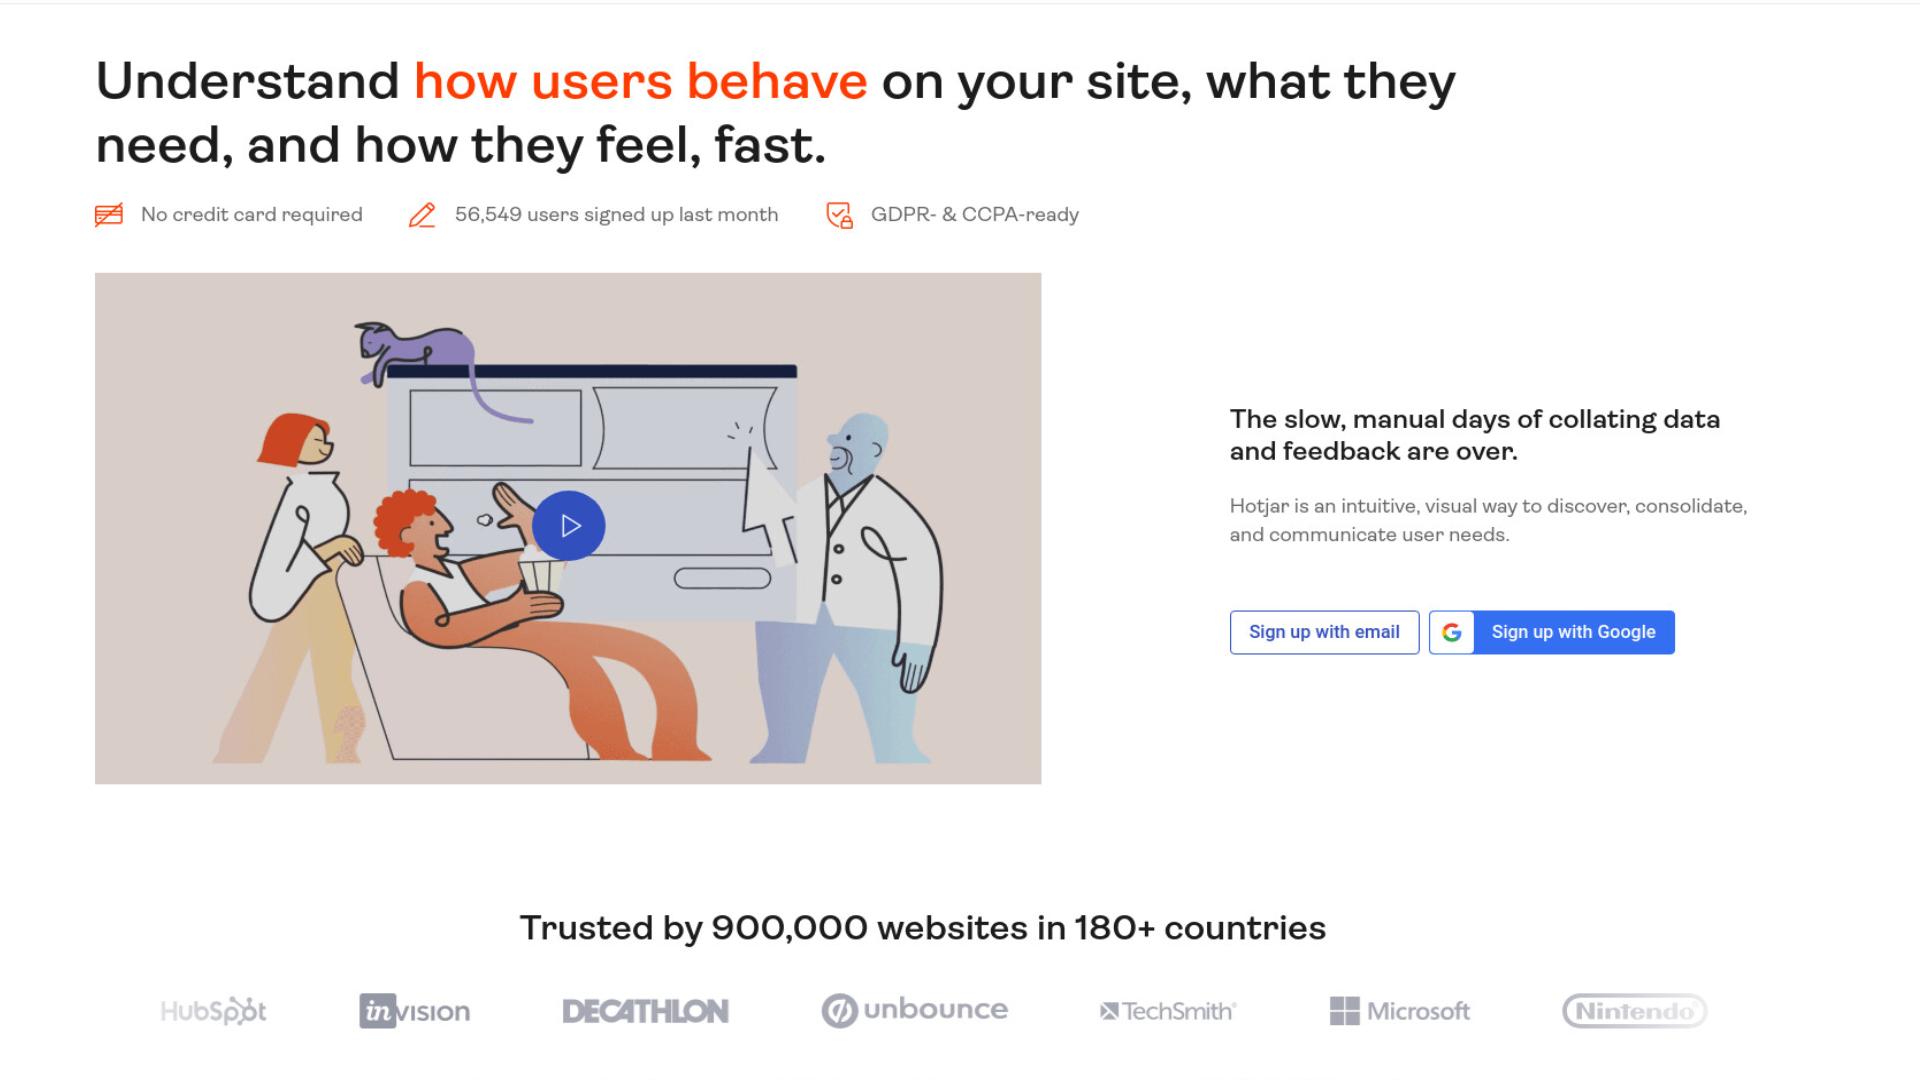This screenshot has height=1080, width=1920.
Task: Sign up with email
Action: point(1324,632)
